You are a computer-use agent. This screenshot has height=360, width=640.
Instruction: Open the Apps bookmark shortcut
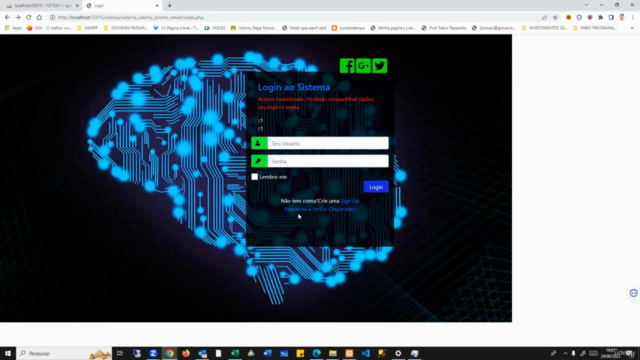[x=13, y=28]
